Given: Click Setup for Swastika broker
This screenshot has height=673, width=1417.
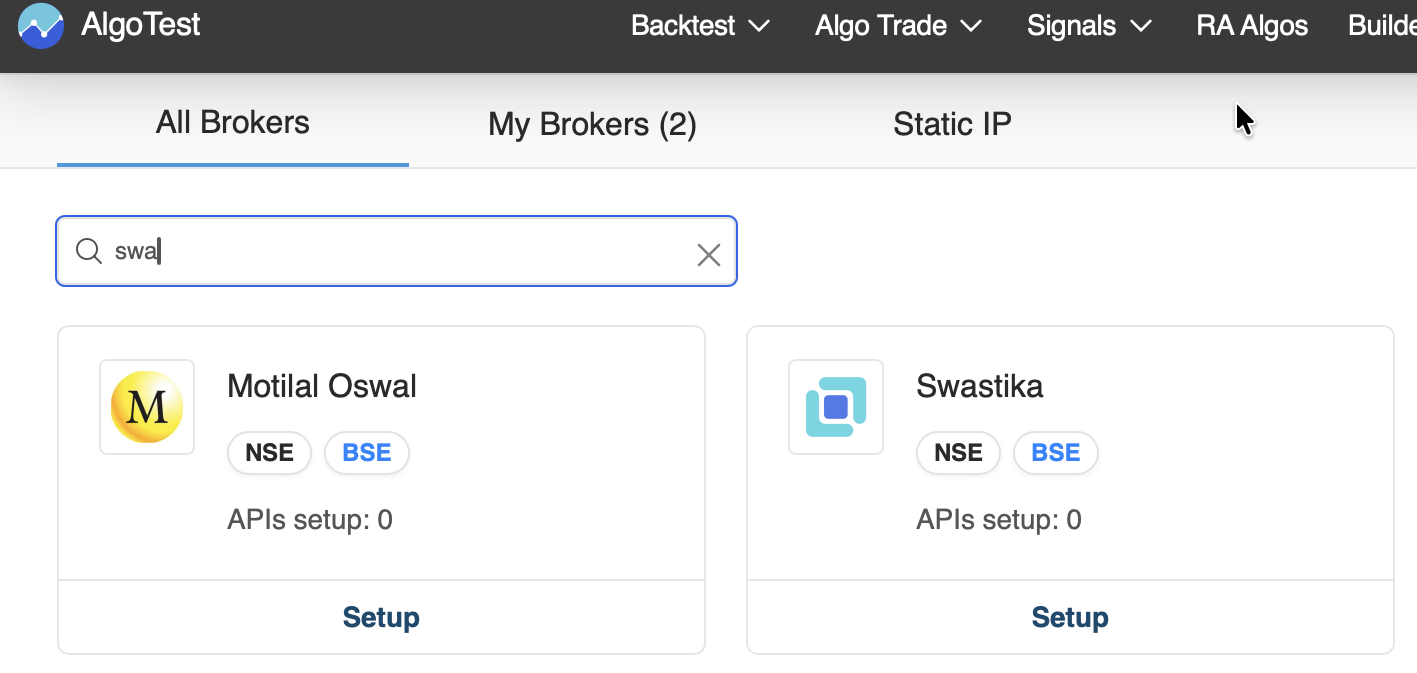Looking at the screenshot, I should click(1070, 617).
